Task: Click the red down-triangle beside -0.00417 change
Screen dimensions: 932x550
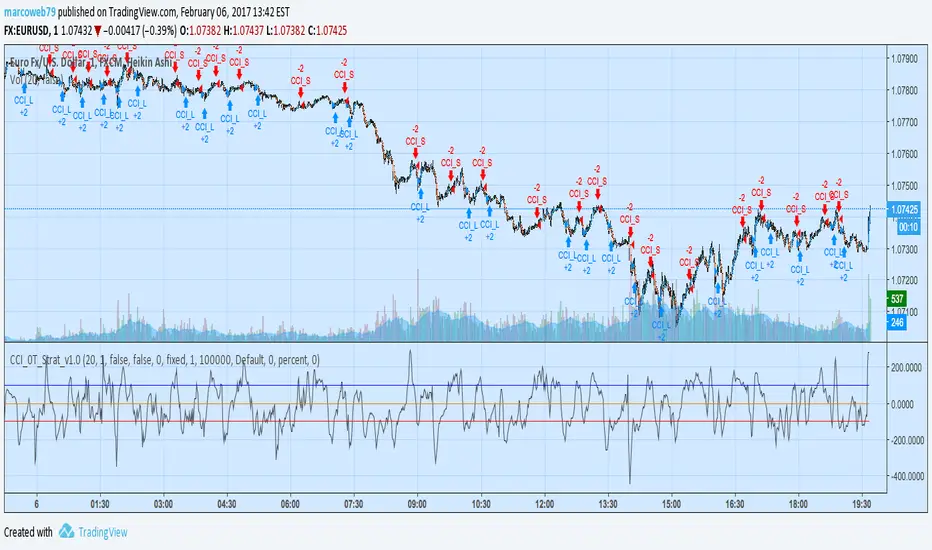Action: tap(97, 31)
